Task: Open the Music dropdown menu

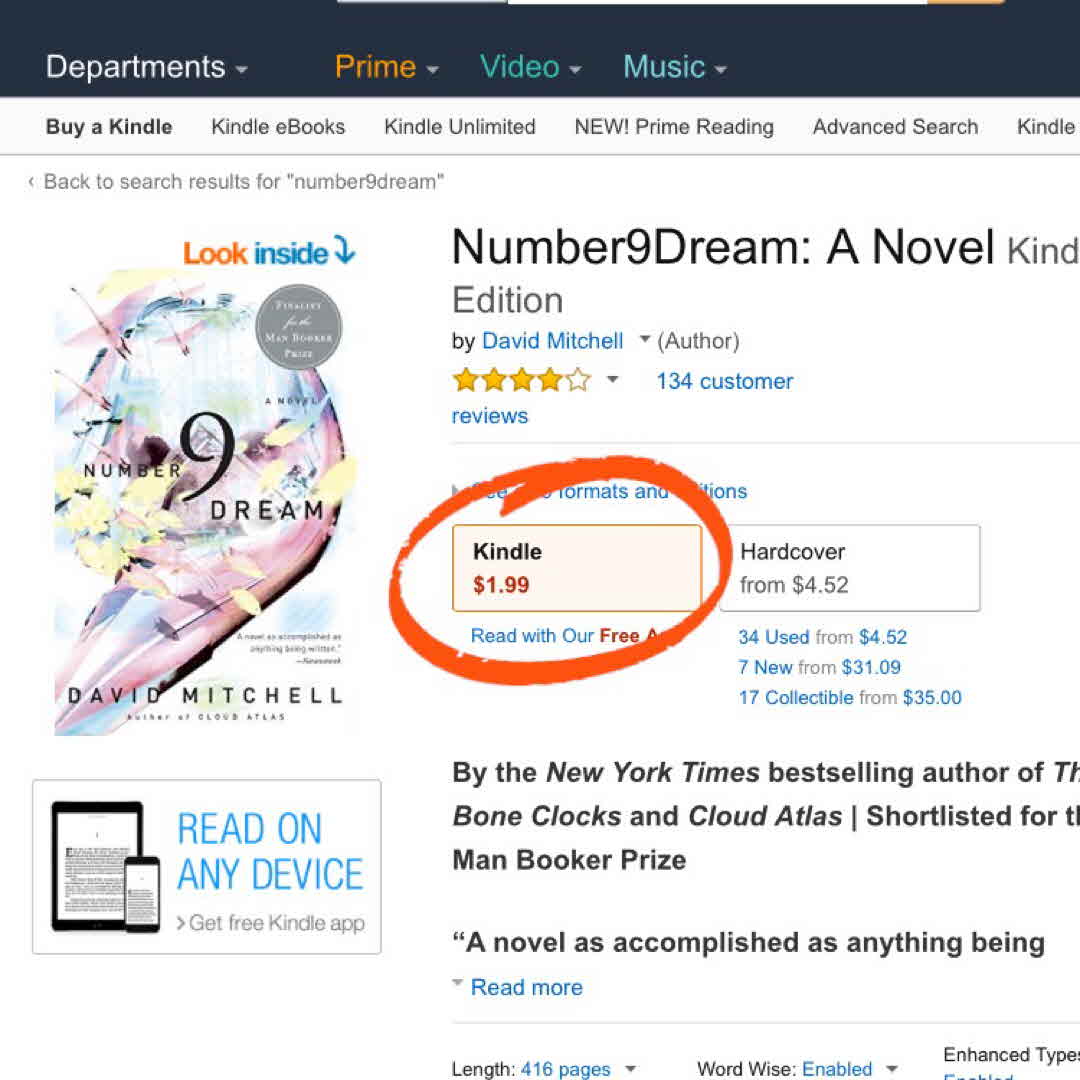Action: pos(674,67)
